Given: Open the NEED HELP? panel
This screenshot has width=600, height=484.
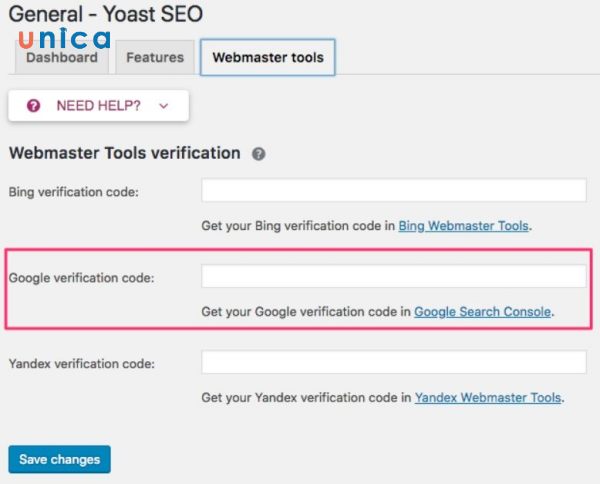Looking at the screenshot, I should 98,105.
